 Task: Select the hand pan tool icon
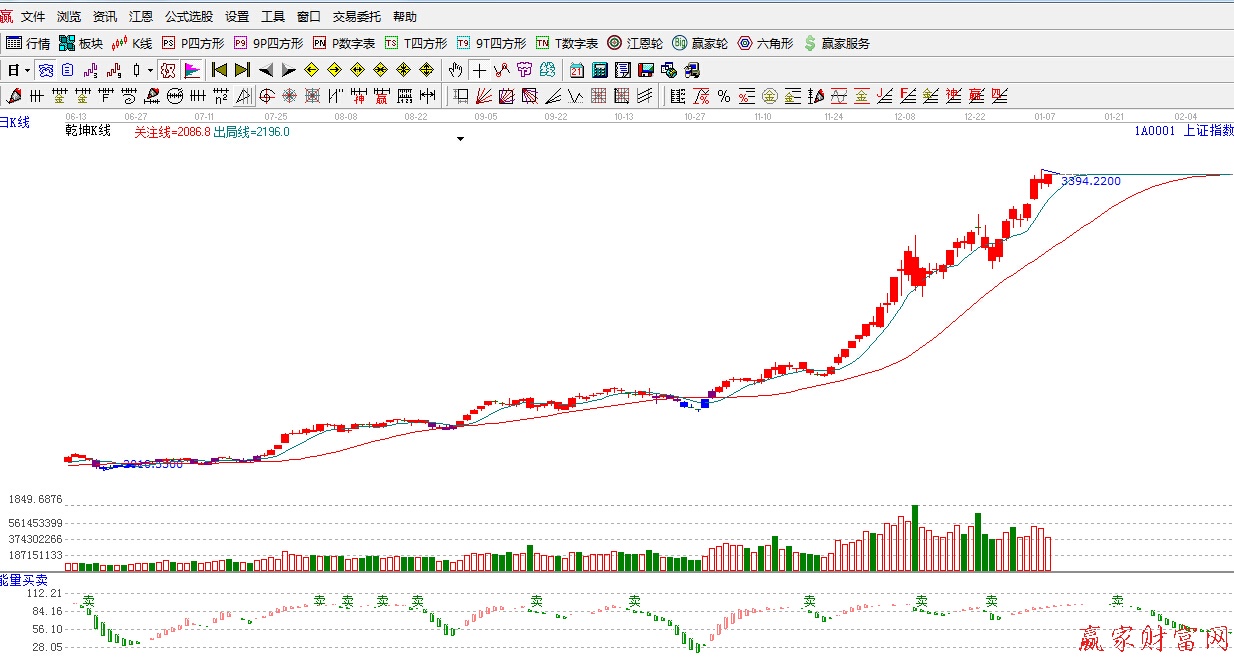point(456,70)
